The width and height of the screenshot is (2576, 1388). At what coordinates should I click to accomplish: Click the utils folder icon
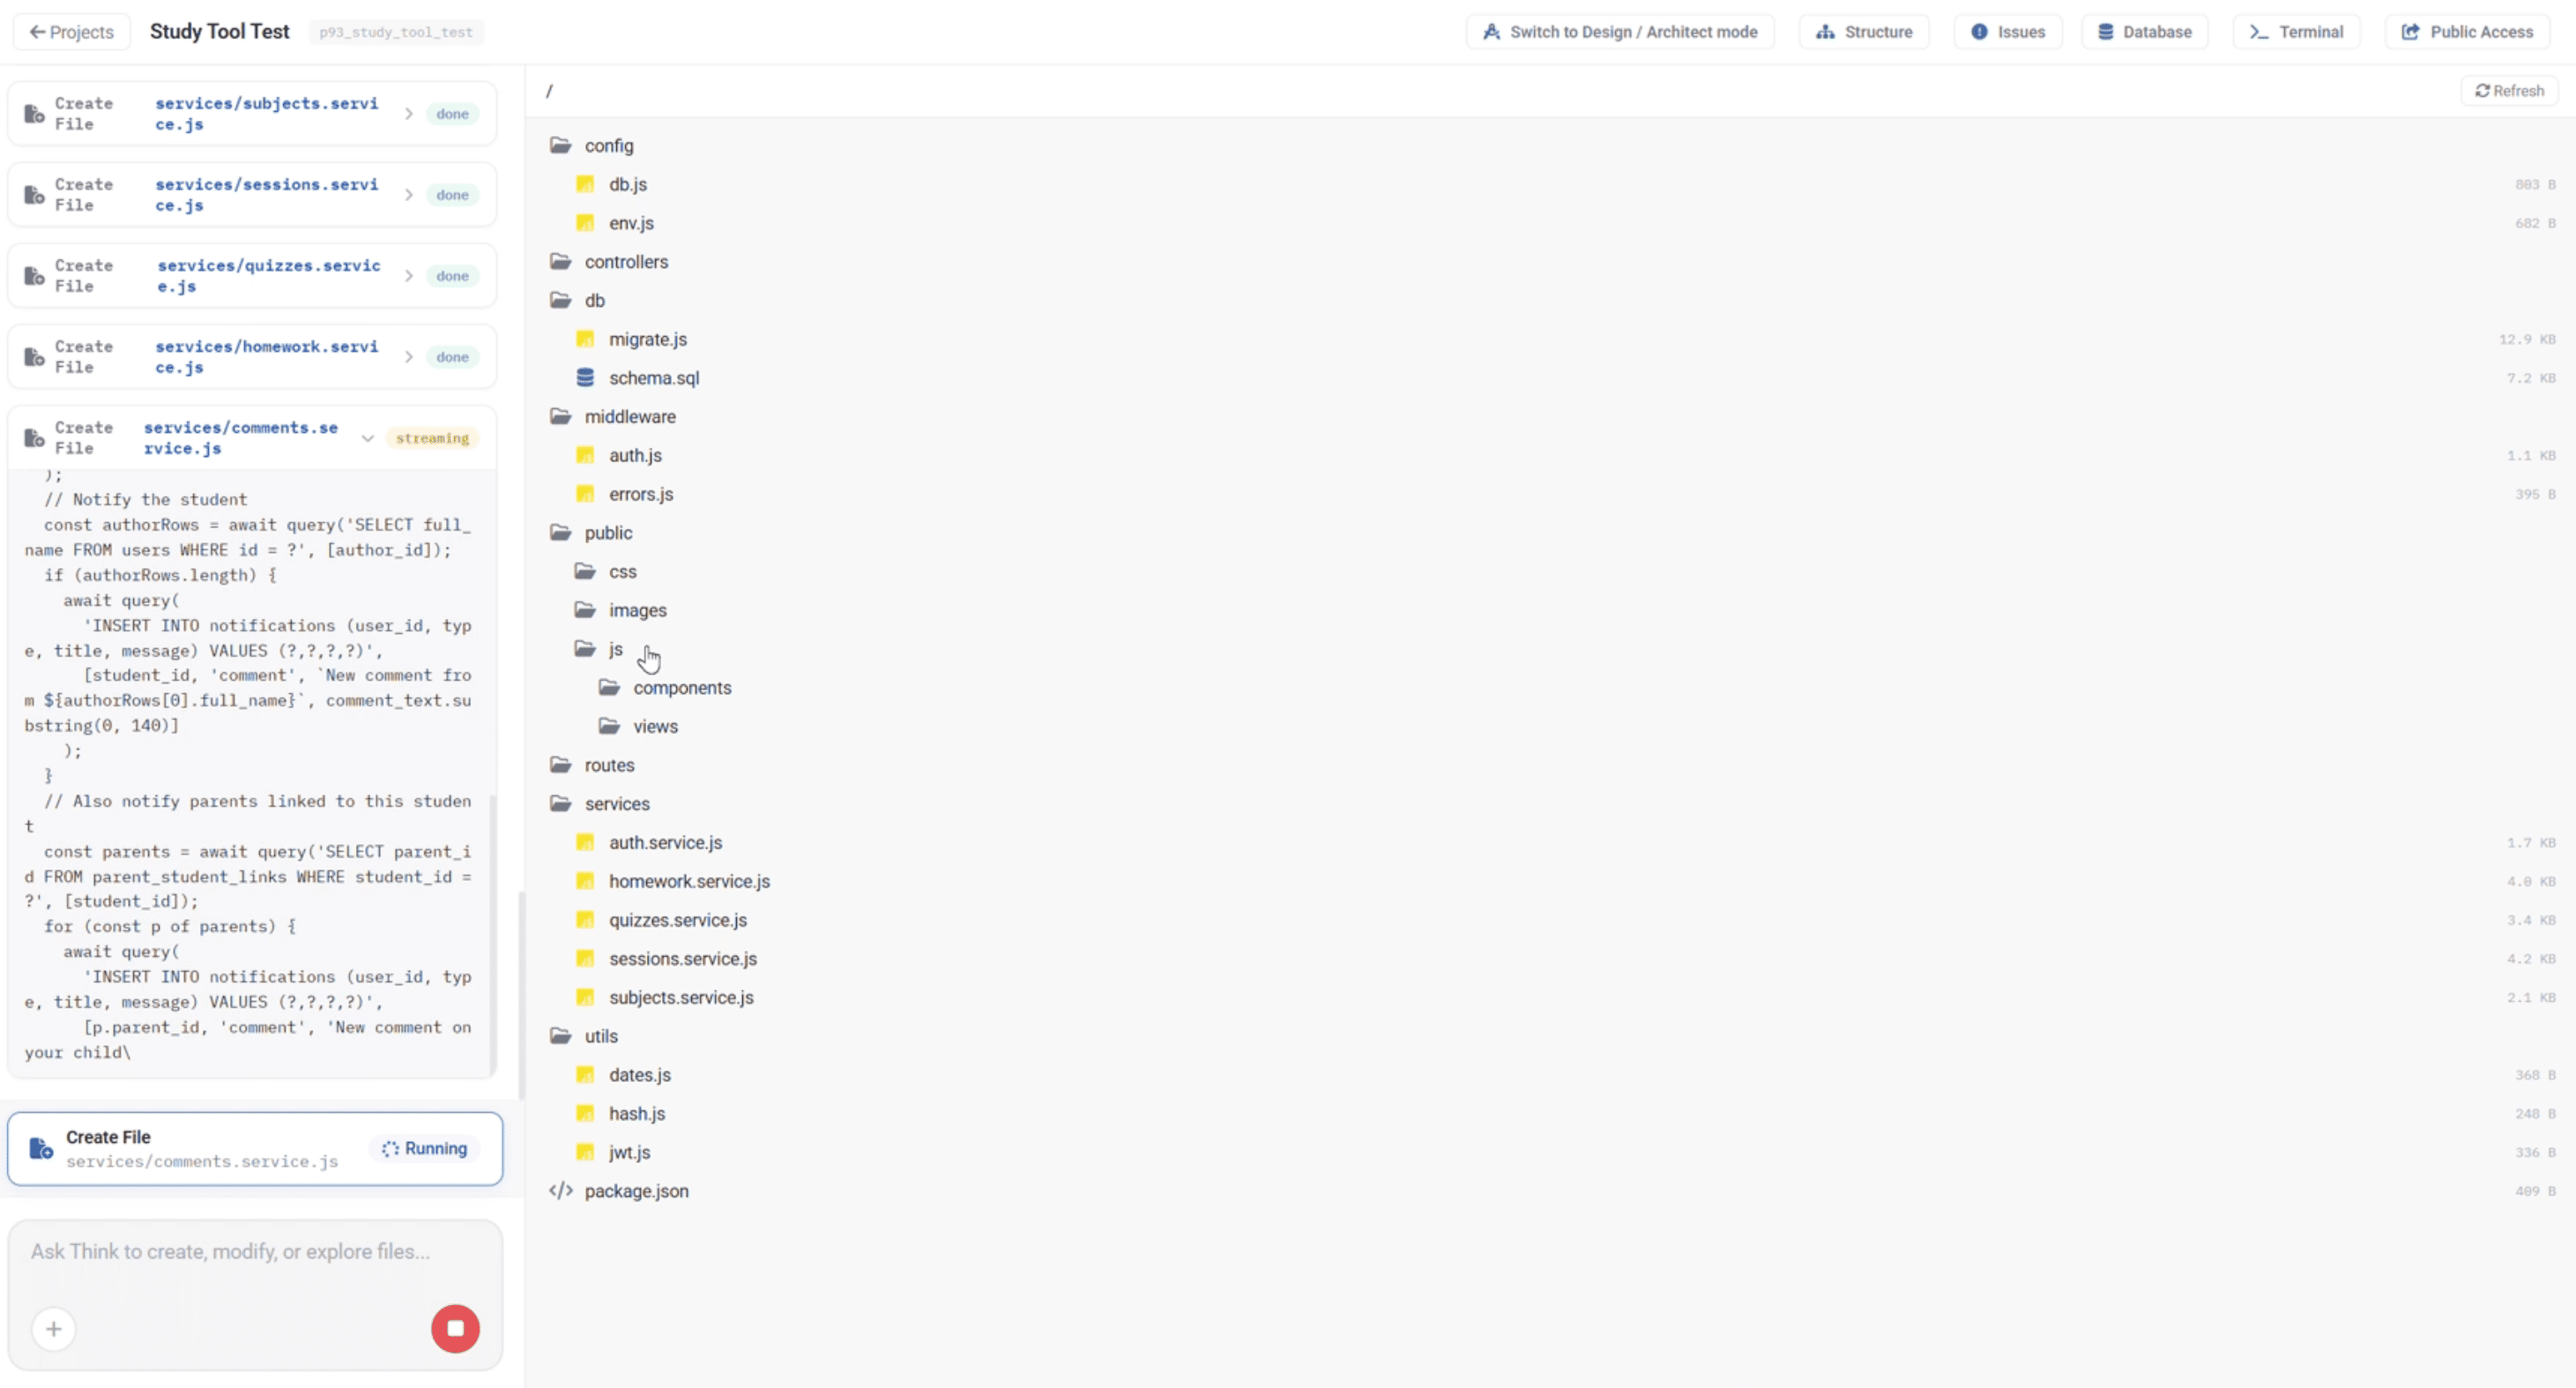560,1036
